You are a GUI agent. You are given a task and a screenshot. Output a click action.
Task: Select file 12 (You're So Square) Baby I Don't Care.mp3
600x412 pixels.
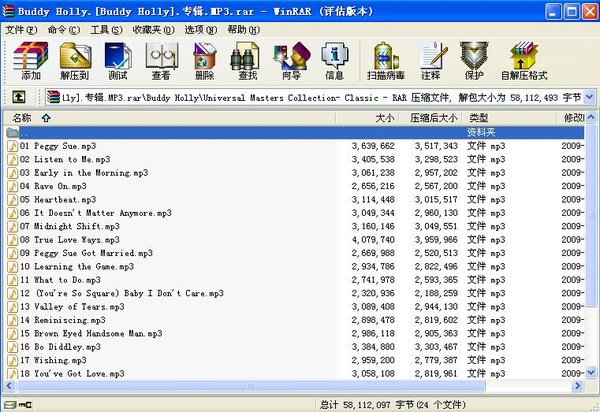click(295, 293)
